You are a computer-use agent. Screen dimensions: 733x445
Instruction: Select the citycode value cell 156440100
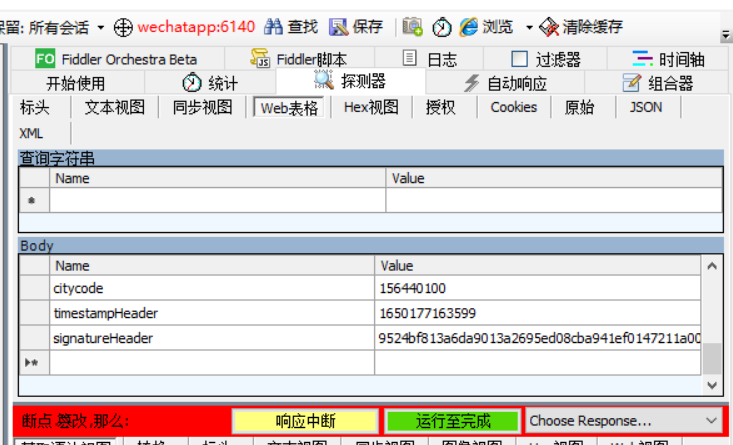(x=538, y=288)
